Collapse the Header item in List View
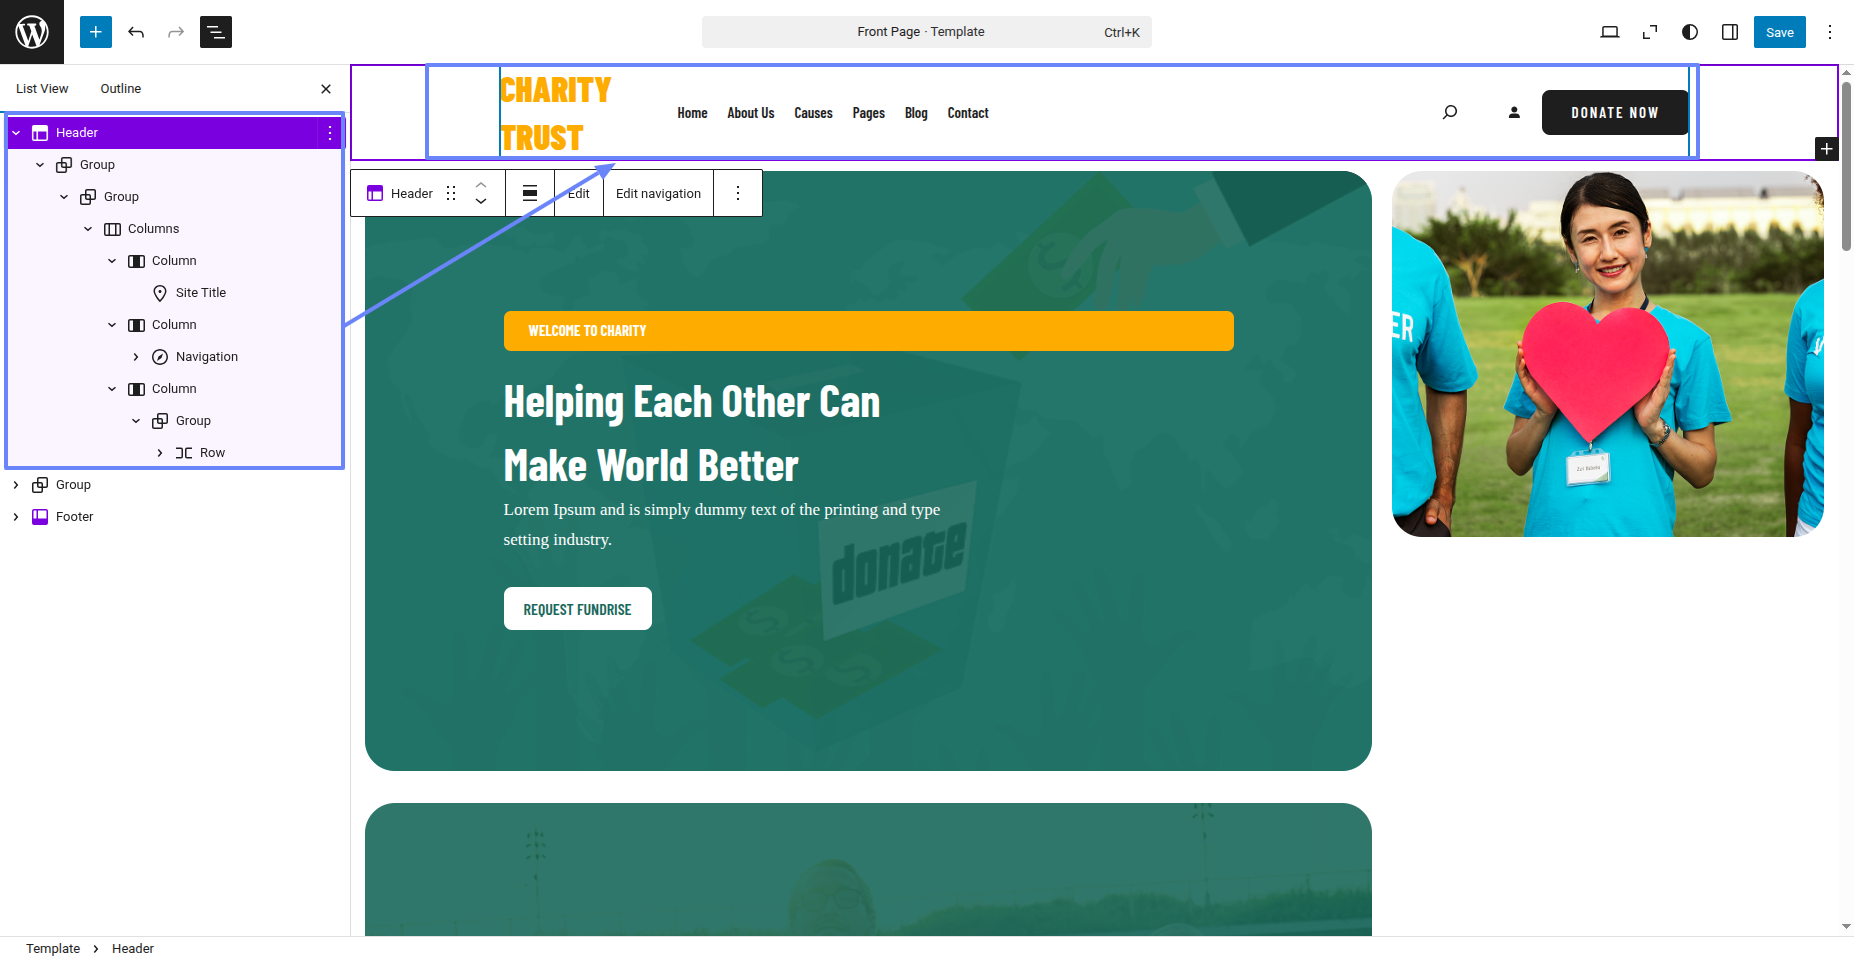The image size is (1854, 961). coord(16,133)
